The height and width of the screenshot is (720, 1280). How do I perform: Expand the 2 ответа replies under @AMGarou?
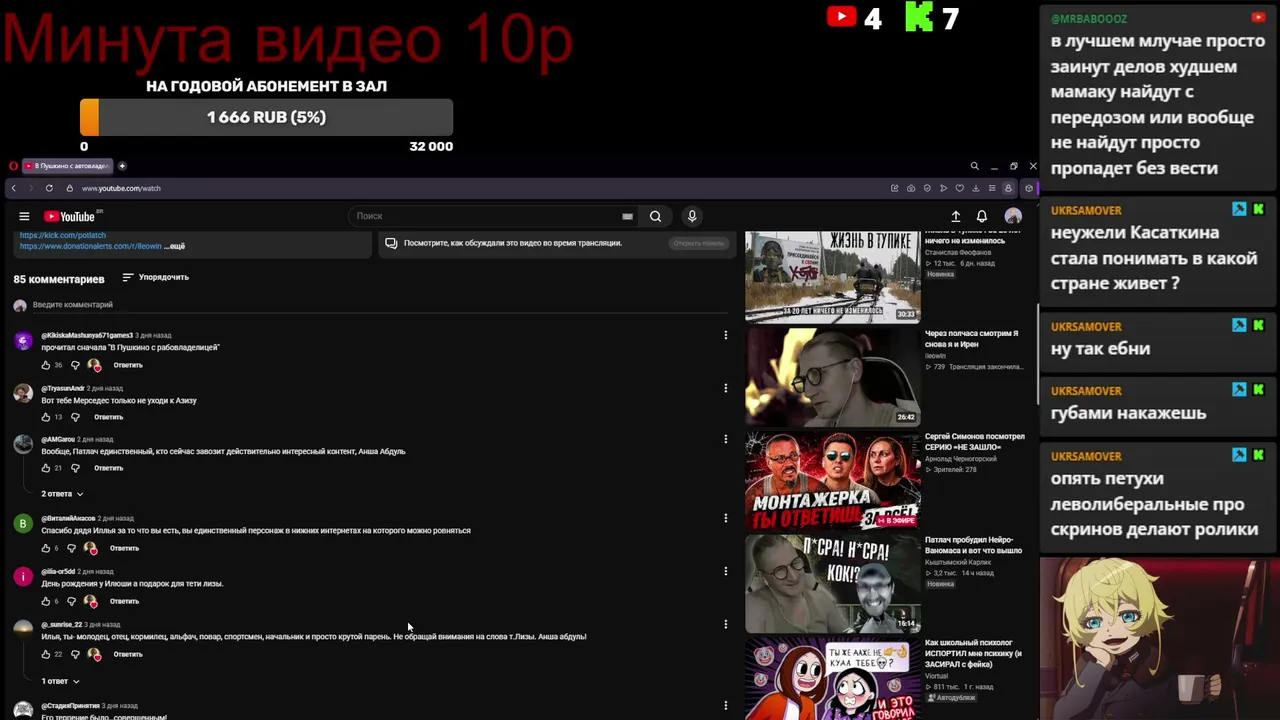62,494
